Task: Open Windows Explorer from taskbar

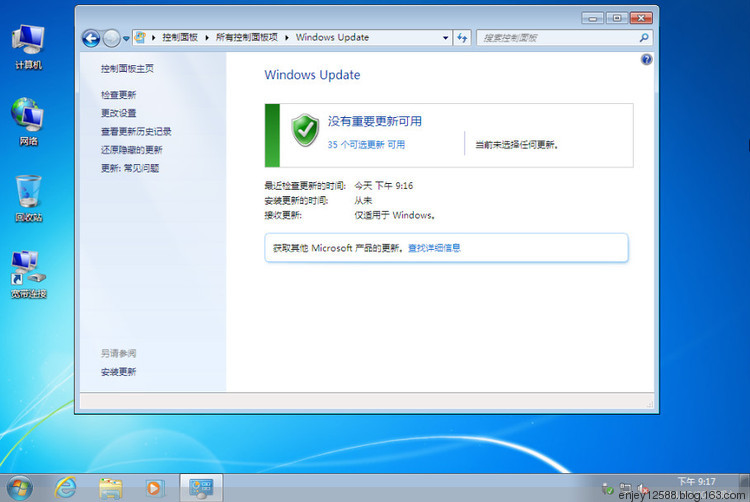Action: [x=110, y=488]
